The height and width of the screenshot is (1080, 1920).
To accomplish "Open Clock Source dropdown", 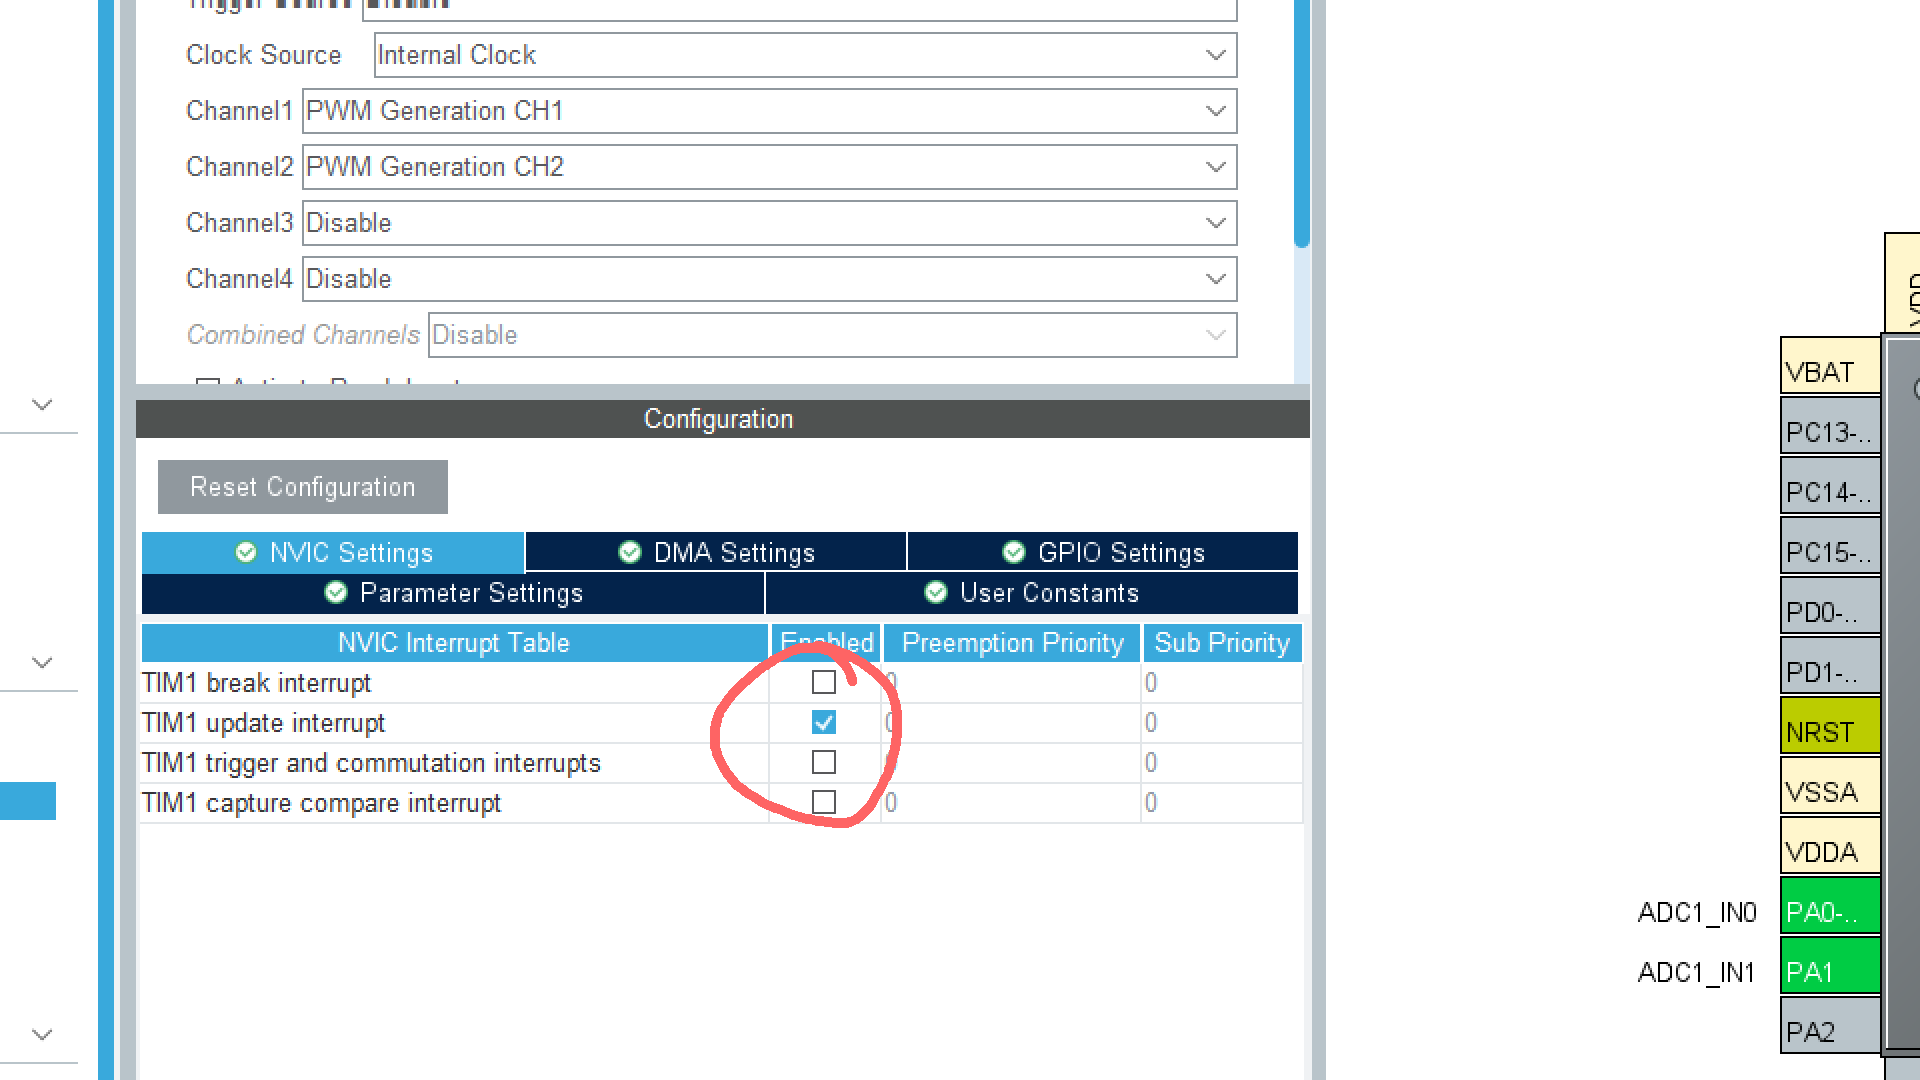I will pyautogui.click(x=805, y=55).
